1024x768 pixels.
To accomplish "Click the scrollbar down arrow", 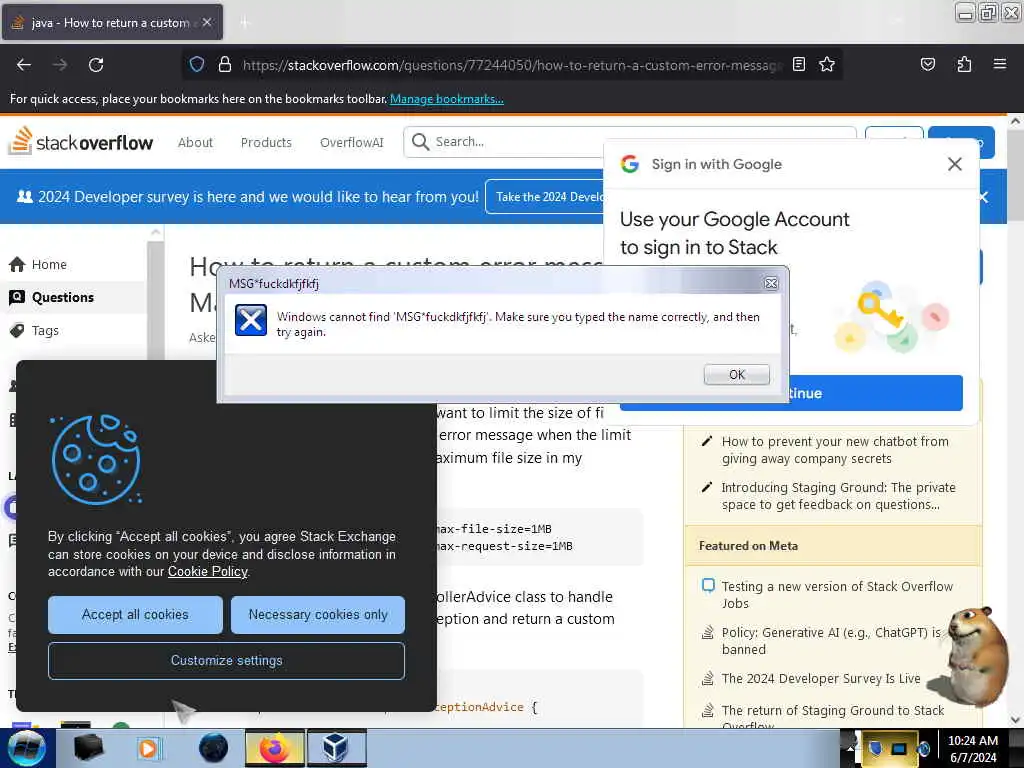I will [1015, 719].
